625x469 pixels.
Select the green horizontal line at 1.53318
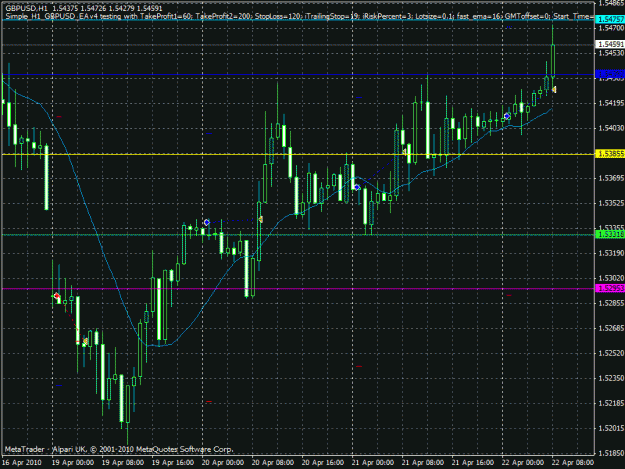(298, 235)
